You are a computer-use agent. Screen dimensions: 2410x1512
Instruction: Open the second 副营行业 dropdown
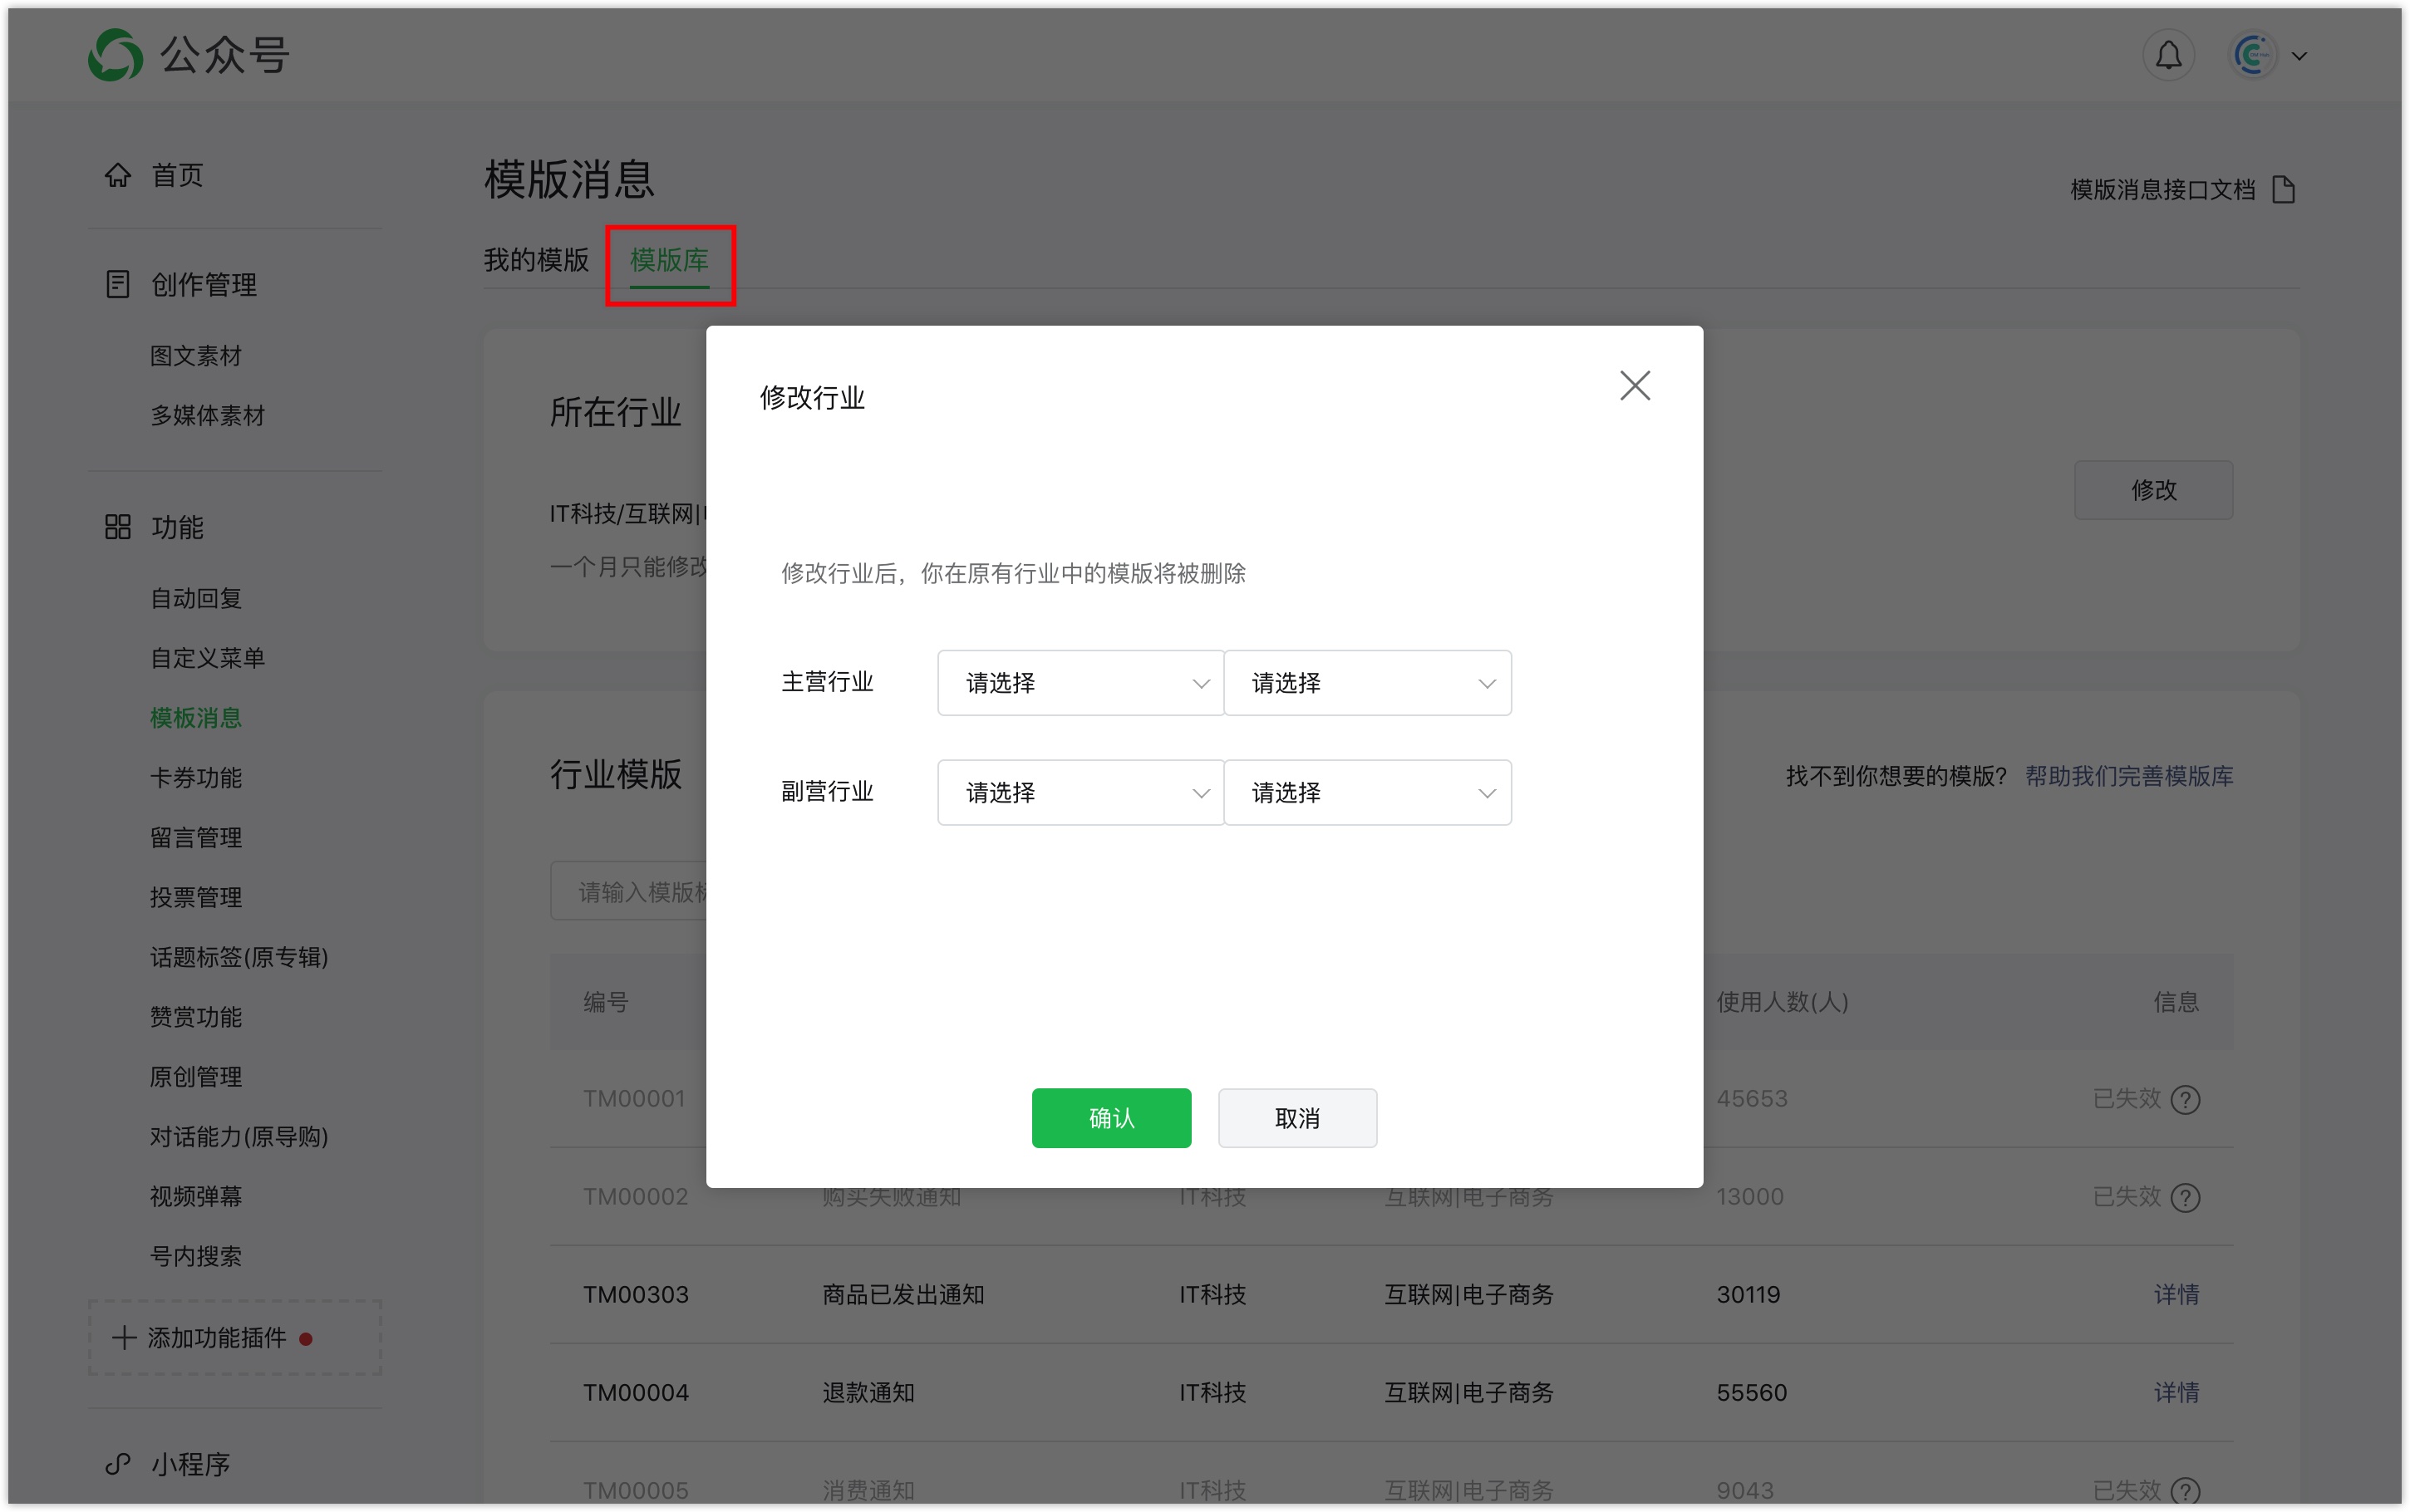[x=1367, y=793]
